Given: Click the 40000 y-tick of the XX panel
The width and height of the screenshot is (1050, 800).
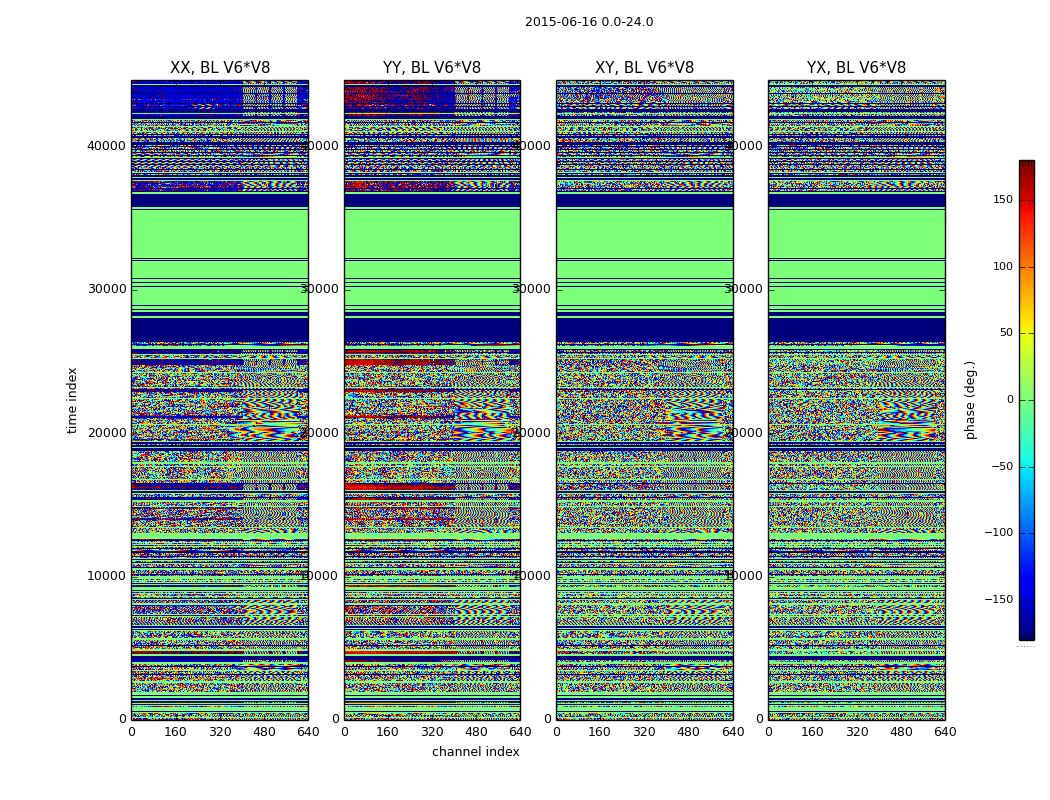Looking at the screenshot, I should tap(107, 145).
